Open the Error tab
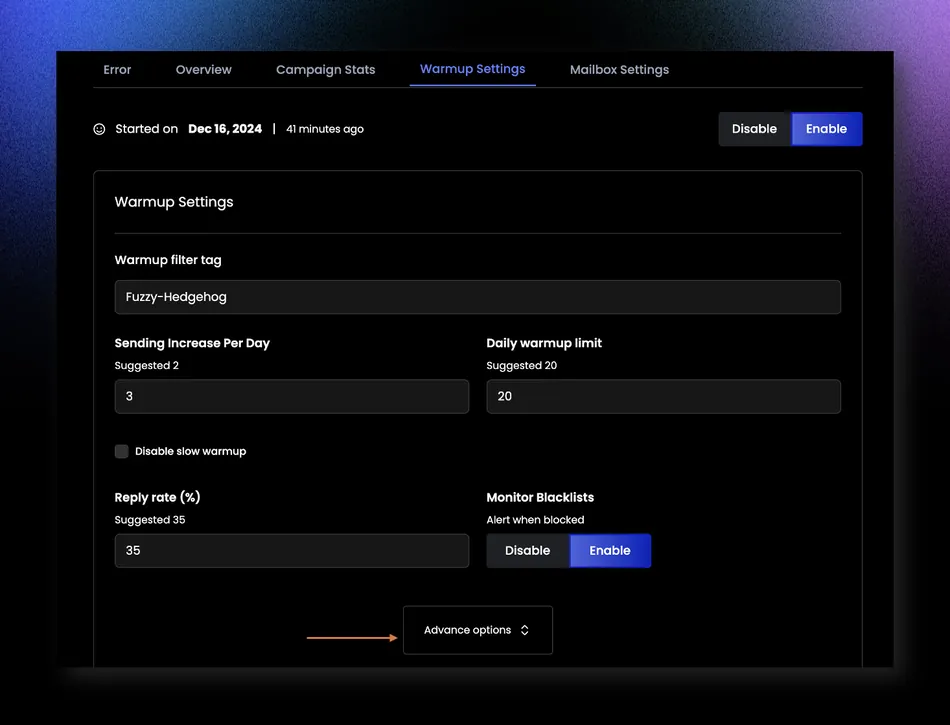950x725 pixels. click(117, 70)
